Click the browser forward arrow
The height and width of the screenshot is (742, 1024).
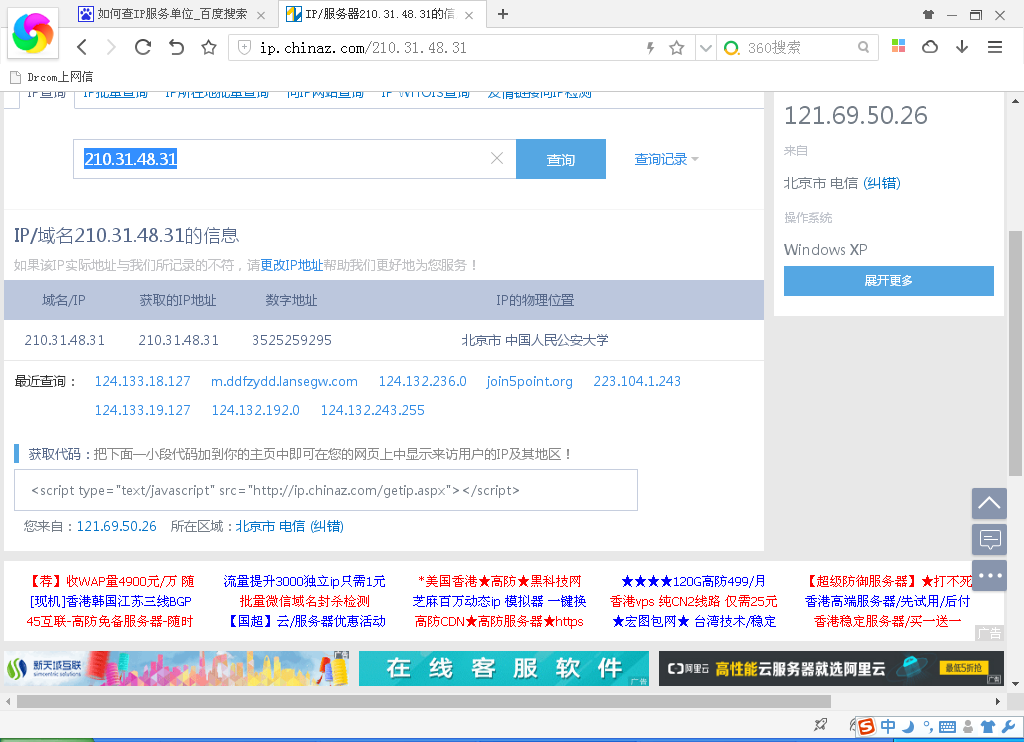111,47
